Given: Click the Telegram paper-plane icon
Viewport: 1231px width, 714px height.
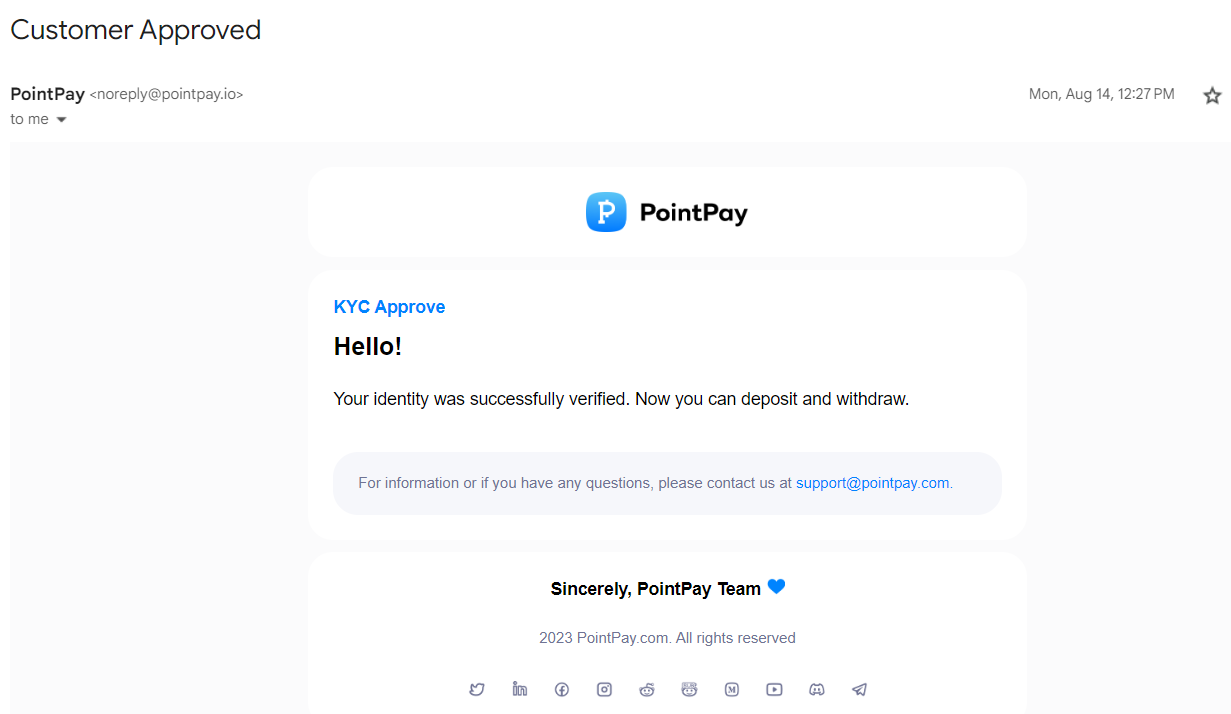Looking at the screenshot, I should point(859,689).
